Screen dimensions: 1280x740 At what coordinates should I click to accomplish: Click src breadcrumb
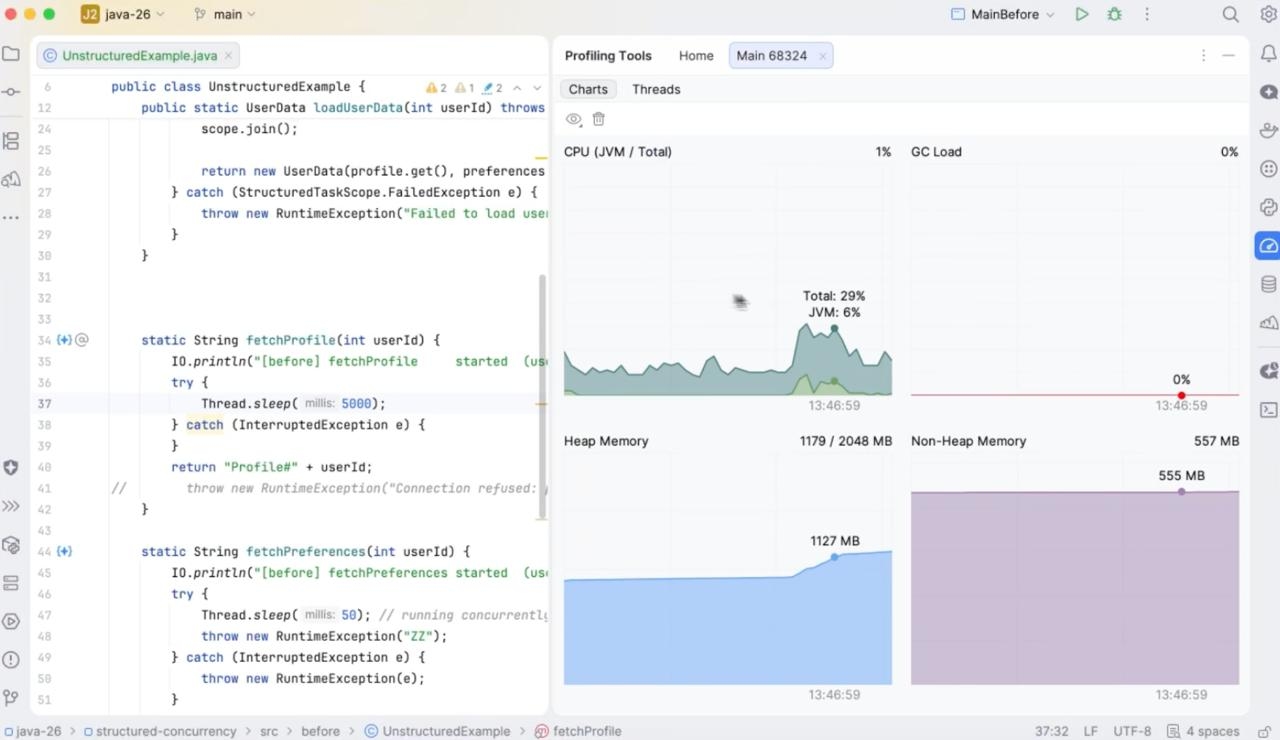pyautogui.click(x=269, y=731)
